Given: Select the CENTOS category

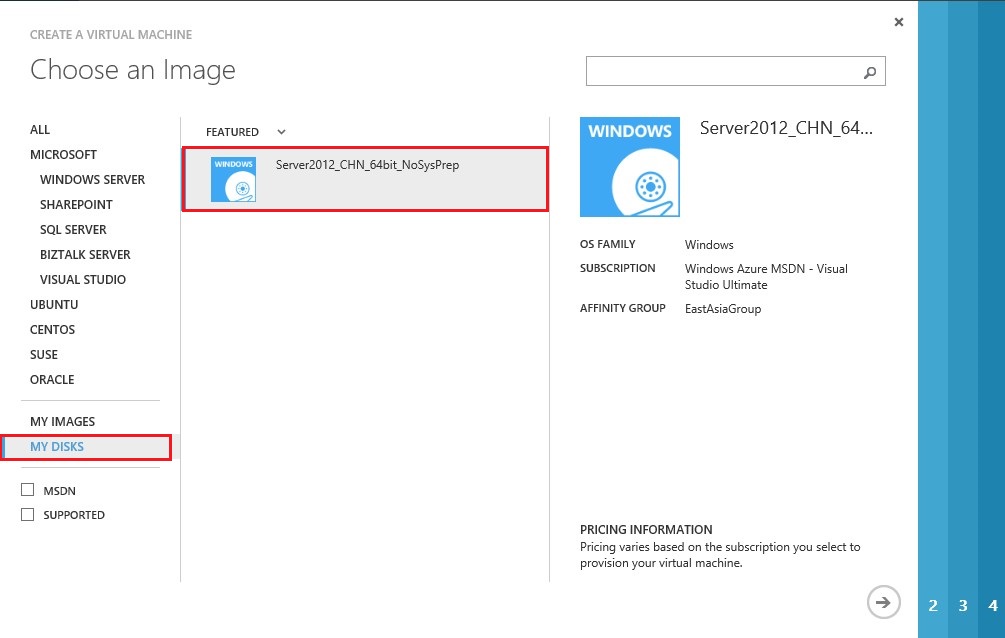Looking at the screenshot, I should (x=53, y=330).
